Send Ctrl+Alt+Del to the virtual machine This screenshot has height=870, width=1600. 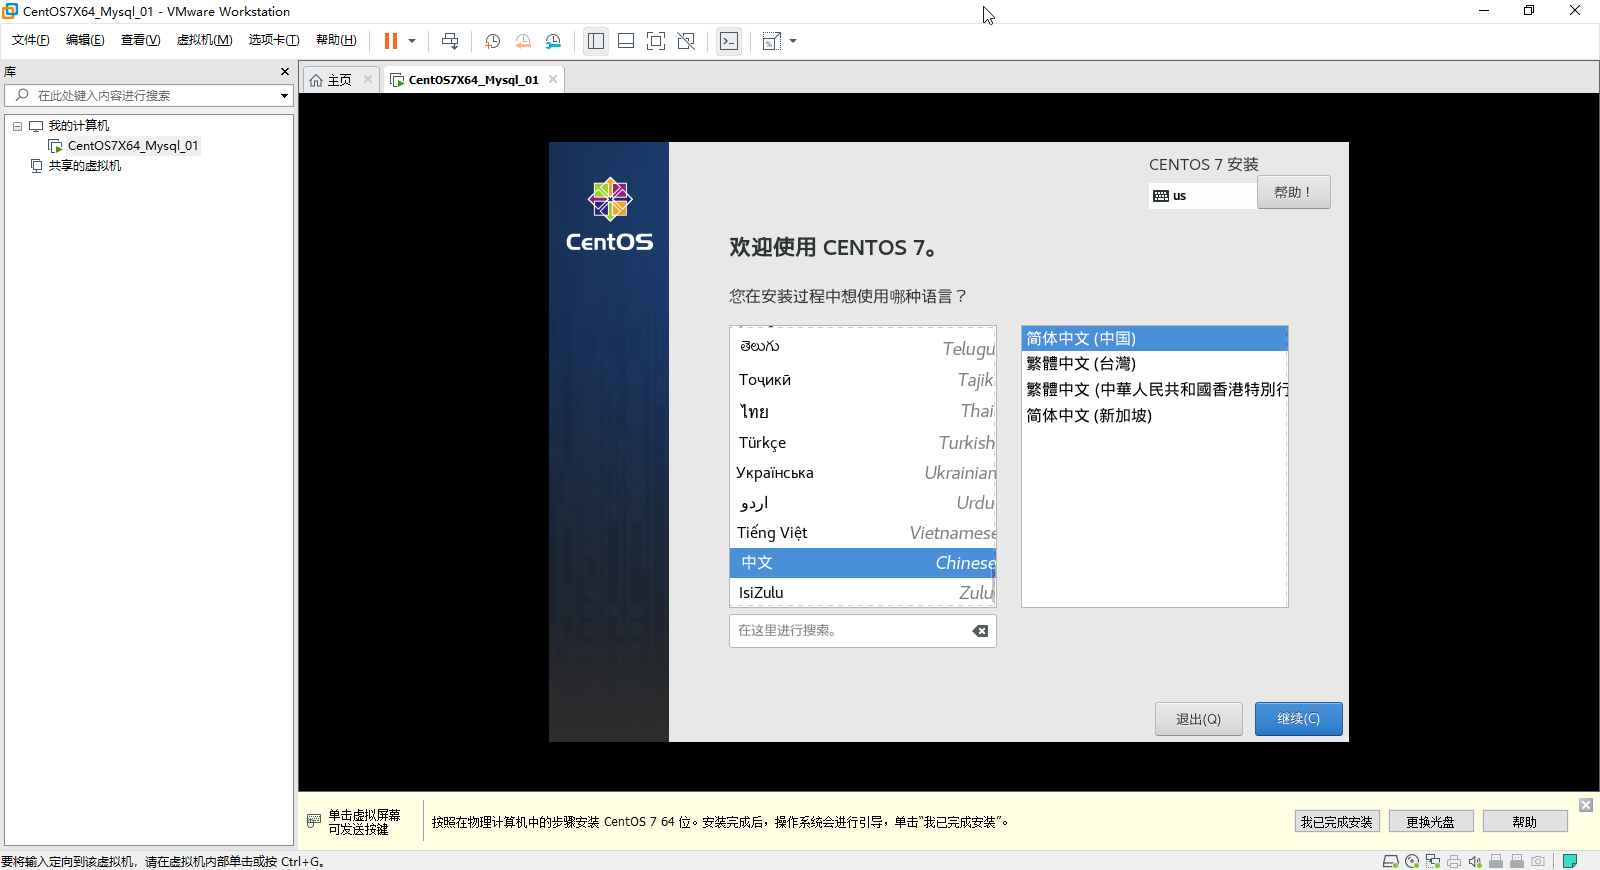pos(450,41)
